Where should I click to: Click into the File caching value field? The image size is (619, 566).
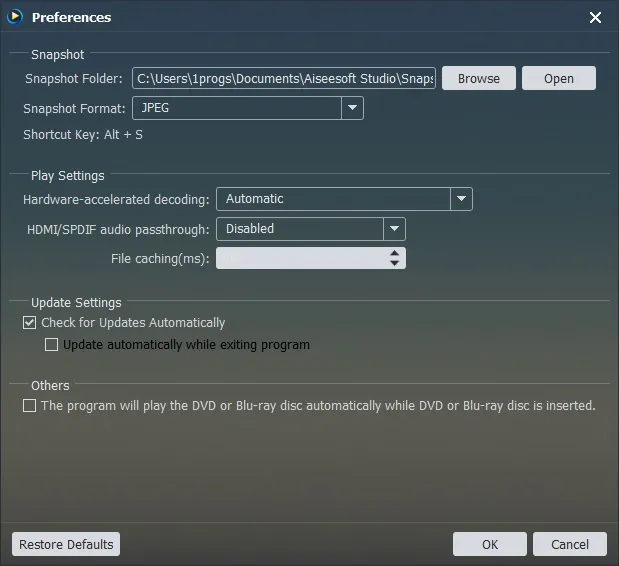pos(302,259)
